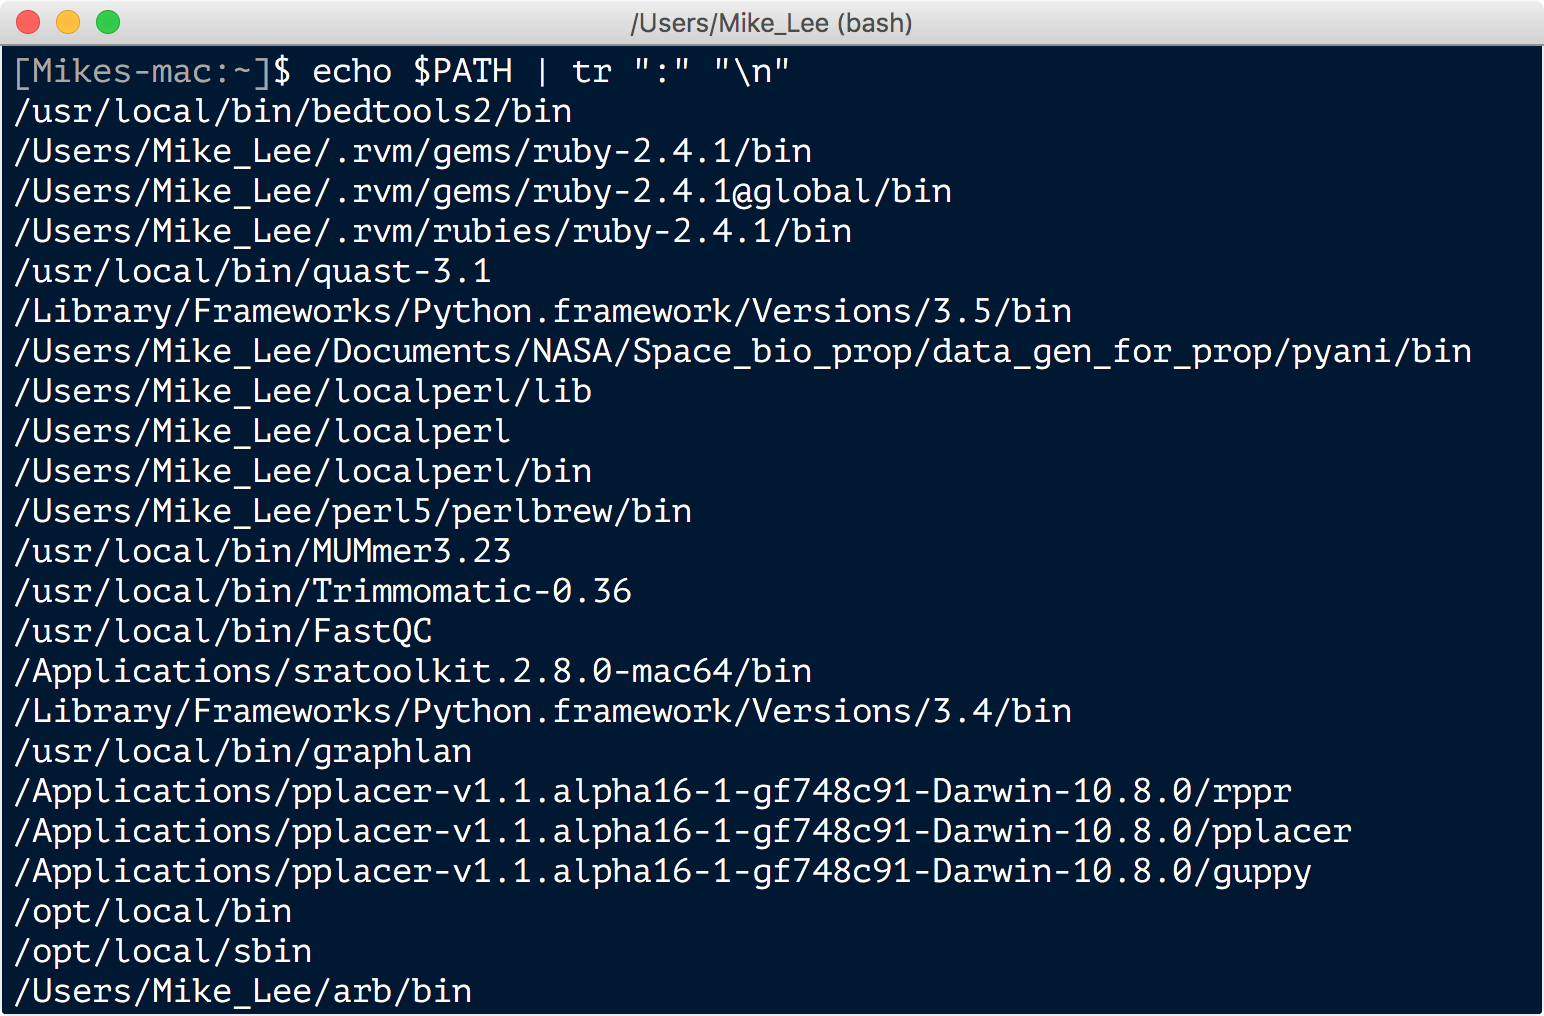This screenshot has width=1544, height=1016.
Task: Click the red close window button
Action: (28, 22)
